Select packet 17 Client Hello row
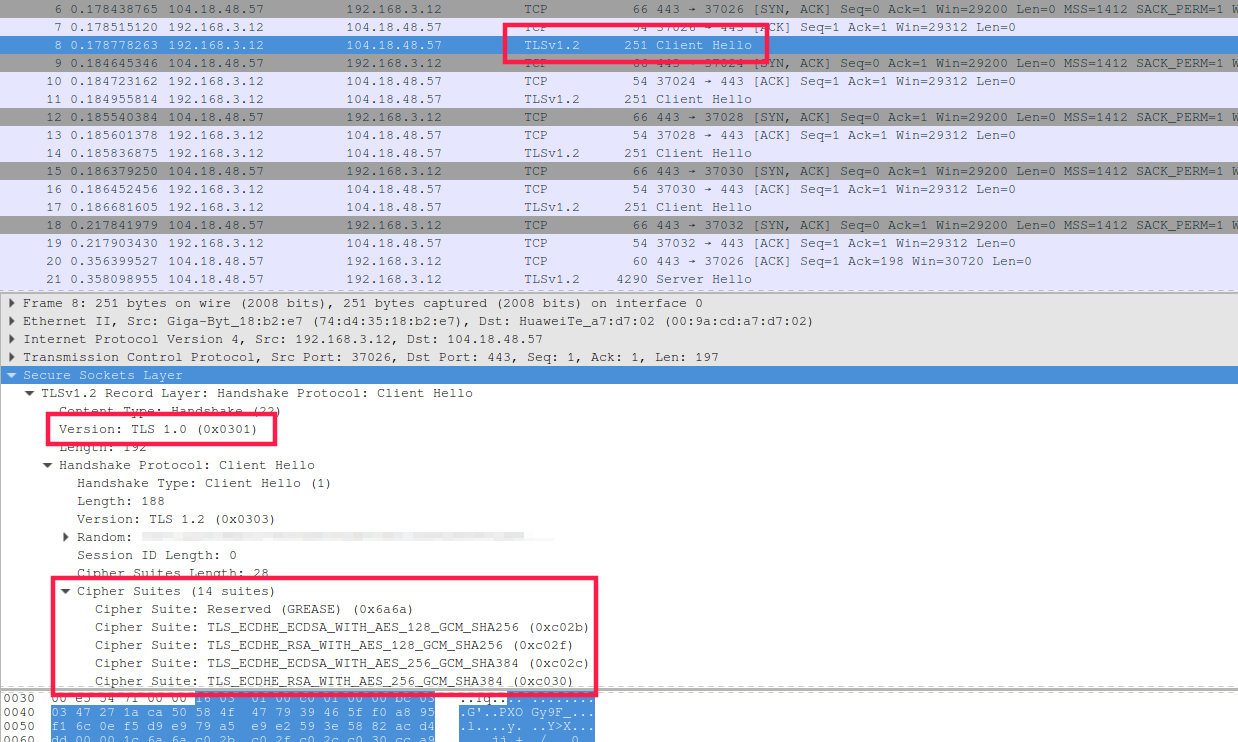The width and height of the screenshot is (1238, 742). 619,207
